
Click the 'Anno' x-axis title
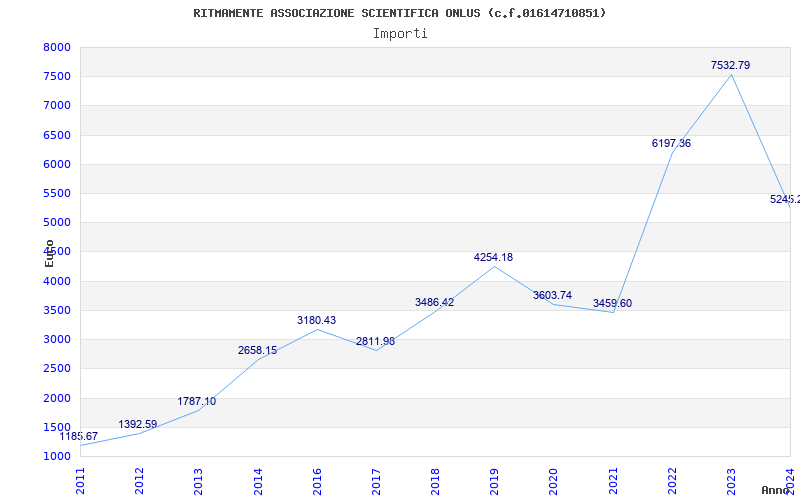775,490
